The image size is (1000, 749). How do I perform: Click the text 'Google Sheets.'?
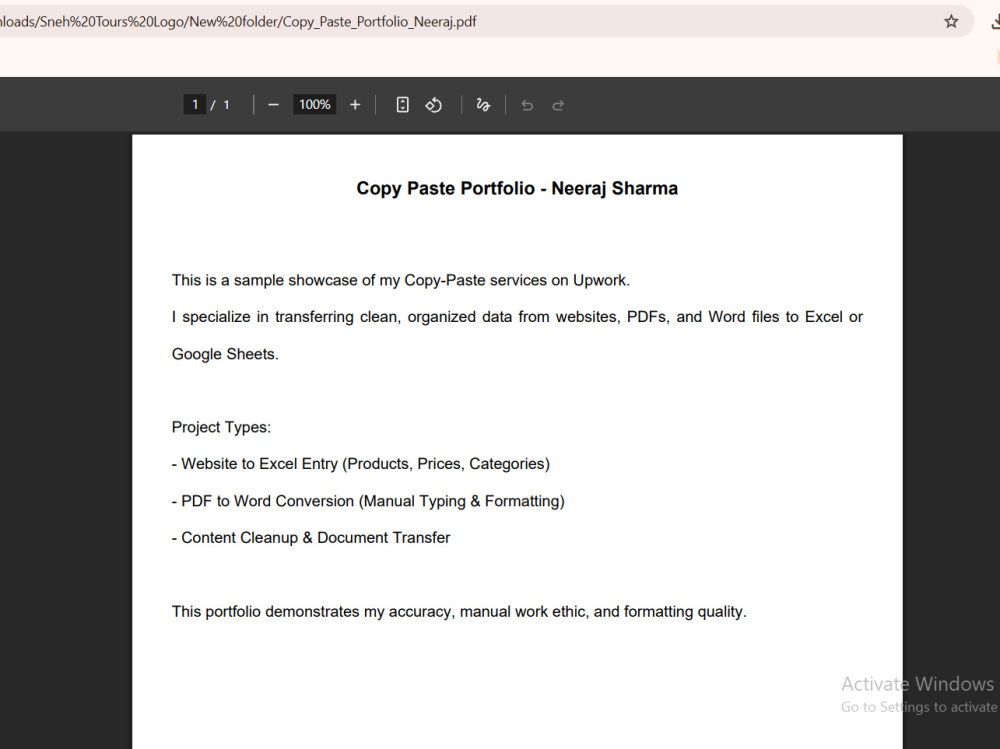[225, 354]
